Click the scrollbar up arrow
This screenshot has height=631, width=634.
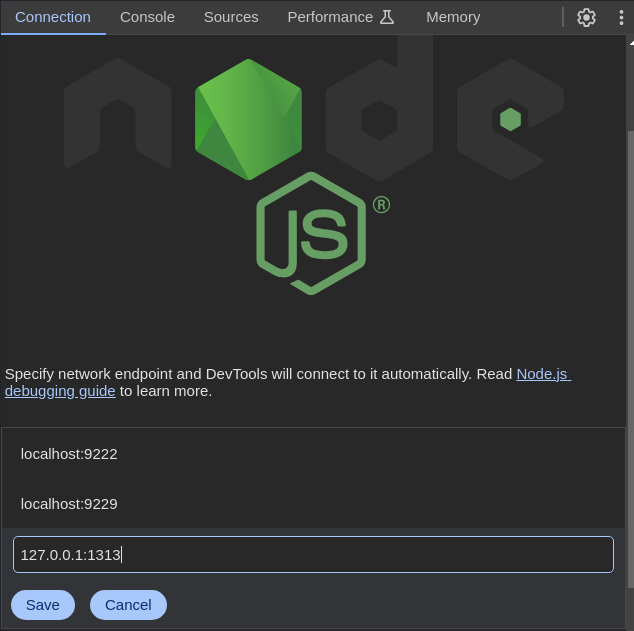(x=631, y=43)
